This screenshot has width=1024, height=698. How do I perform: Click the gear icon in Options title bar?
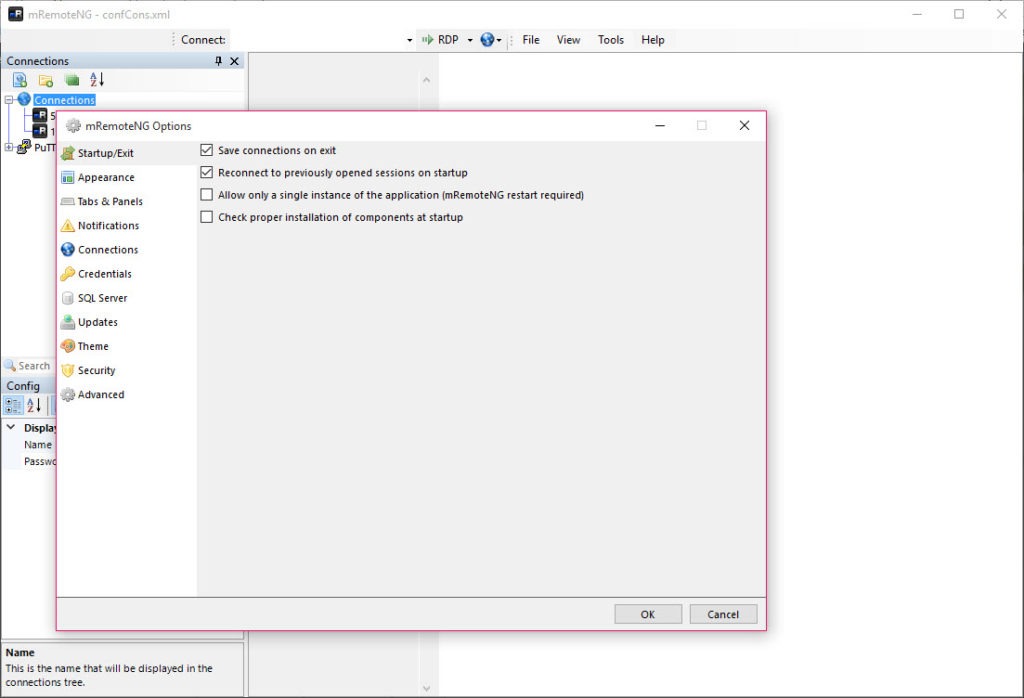click(73, 126)
